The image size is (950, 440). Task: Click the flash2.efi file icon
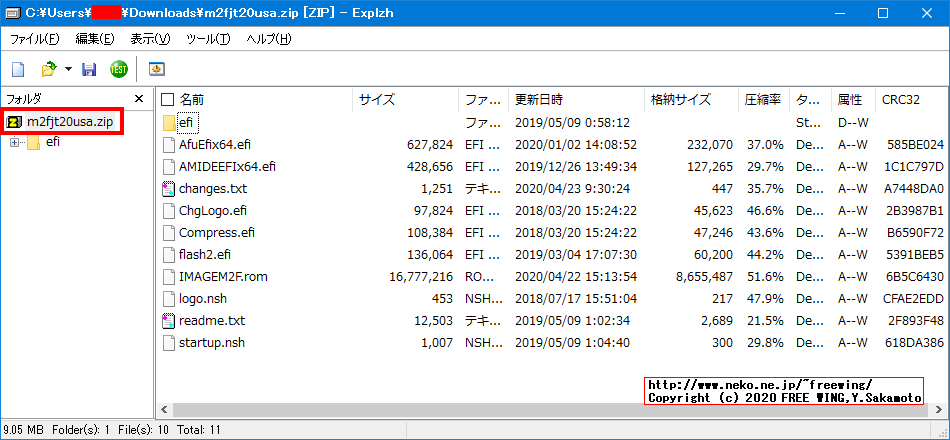click(x=169, y=255)
